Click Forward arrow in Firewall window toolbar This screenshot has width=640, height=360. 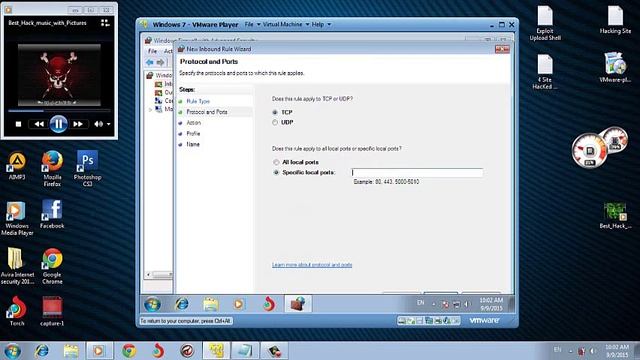point(160,62)
